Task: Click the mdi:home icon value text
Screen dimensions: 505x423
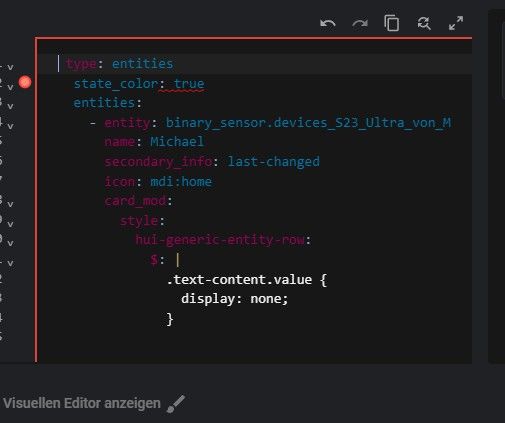Action: click(x=181, y=182)
